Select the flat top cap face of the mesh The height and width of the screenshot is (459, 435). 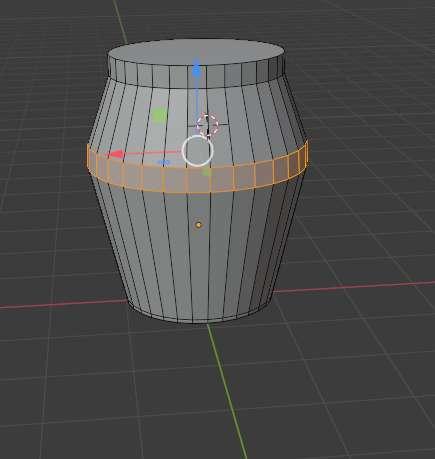point(196,53)
